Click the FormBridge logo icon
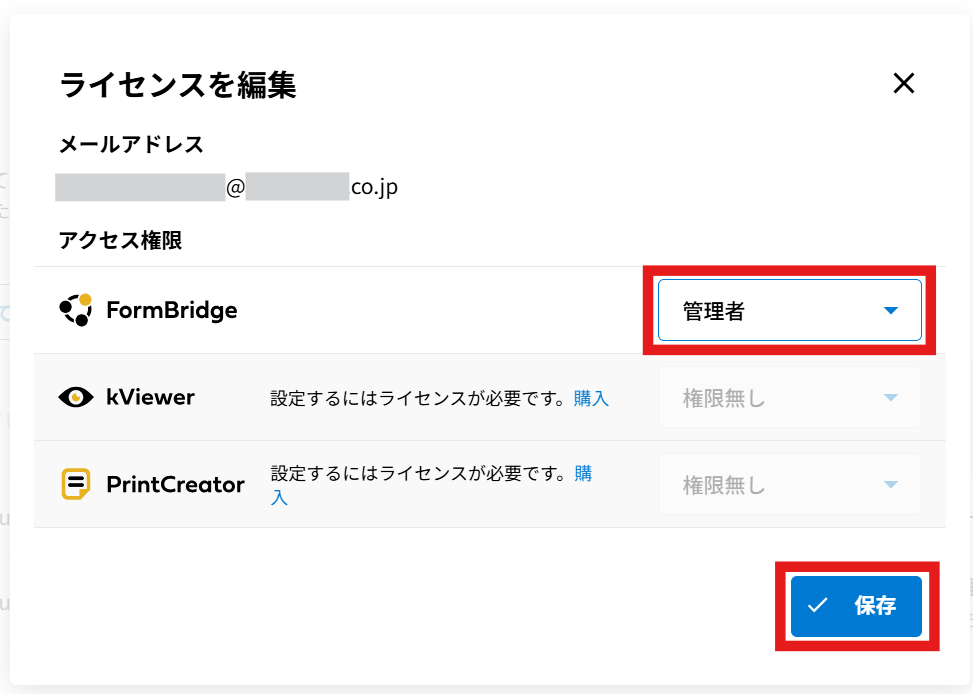This screenshot has height=694, width=973. point(75,310)
